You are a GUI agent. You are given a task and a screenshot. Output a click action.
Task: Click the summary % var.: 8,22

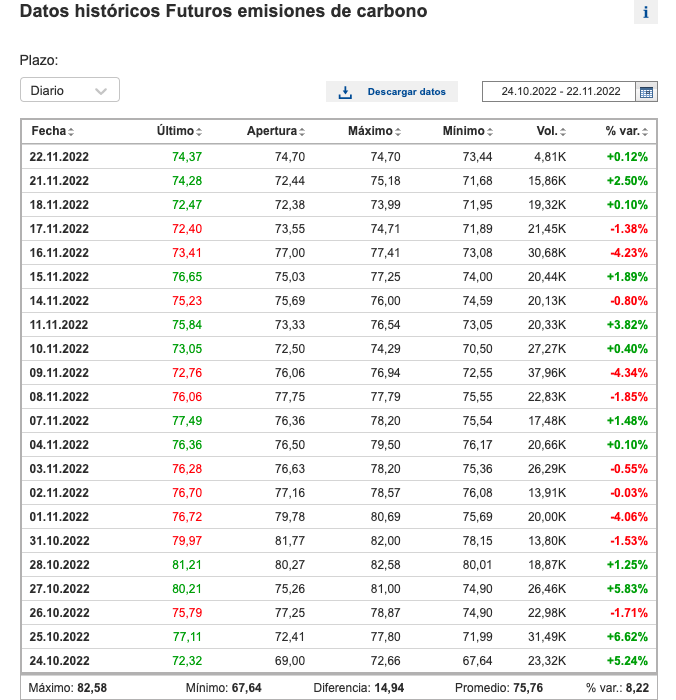coord(618,688)
